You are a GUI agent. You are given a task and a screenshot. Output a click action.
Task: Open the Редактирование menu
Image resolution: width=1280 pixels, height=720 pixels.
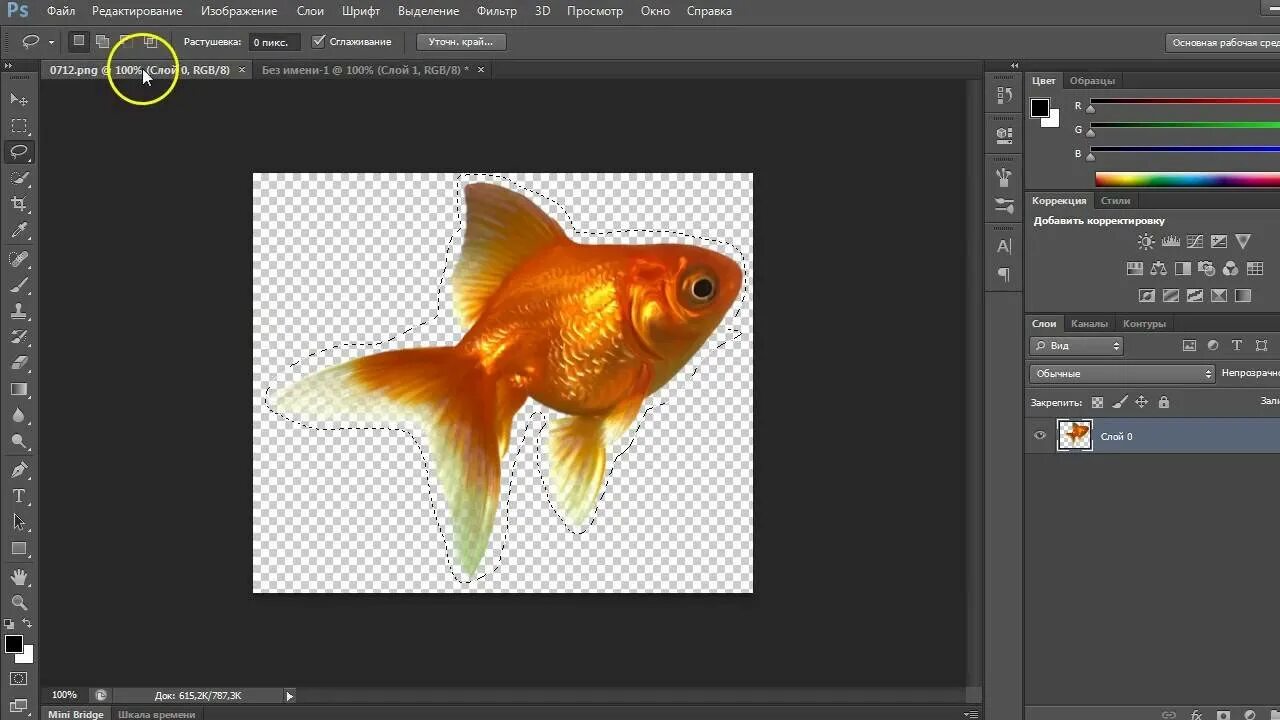pyautogui.click(x=137, y=11)
